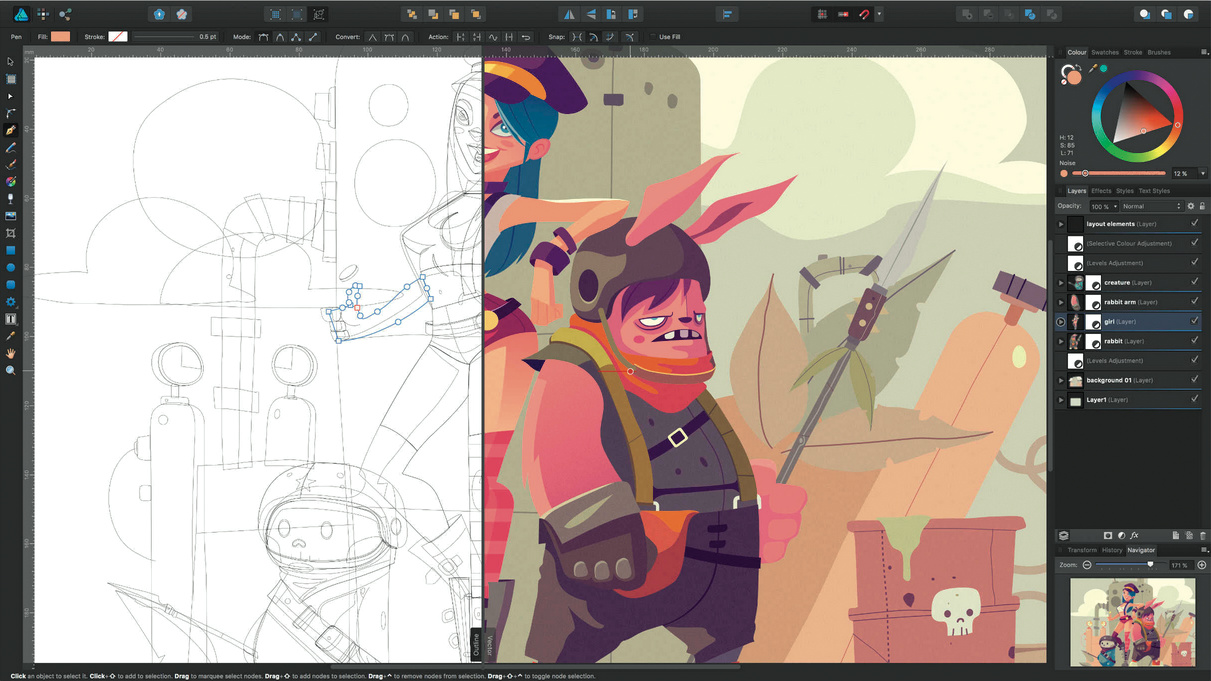Image resolution: width=1211 pixels, height=681 pixels.
Task: Click the Navigator preview thumbnail
Action: [x=1132, y=621]
